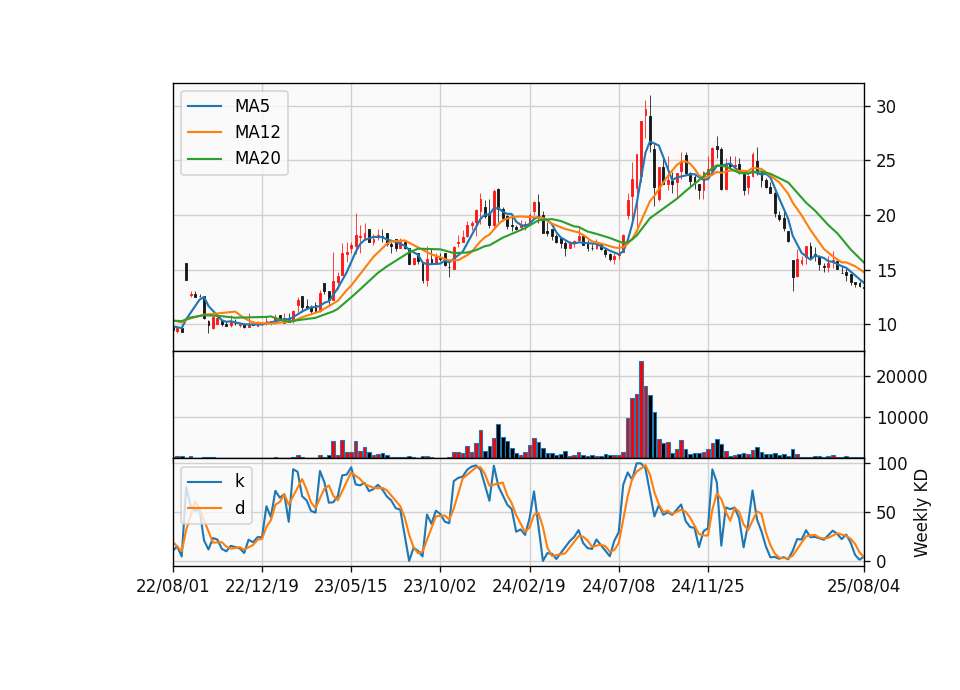Screen dimensions: 960x690
Task: Click the green MA20 legend line sample
Action: pyautogui.click(x=204, y=159)
